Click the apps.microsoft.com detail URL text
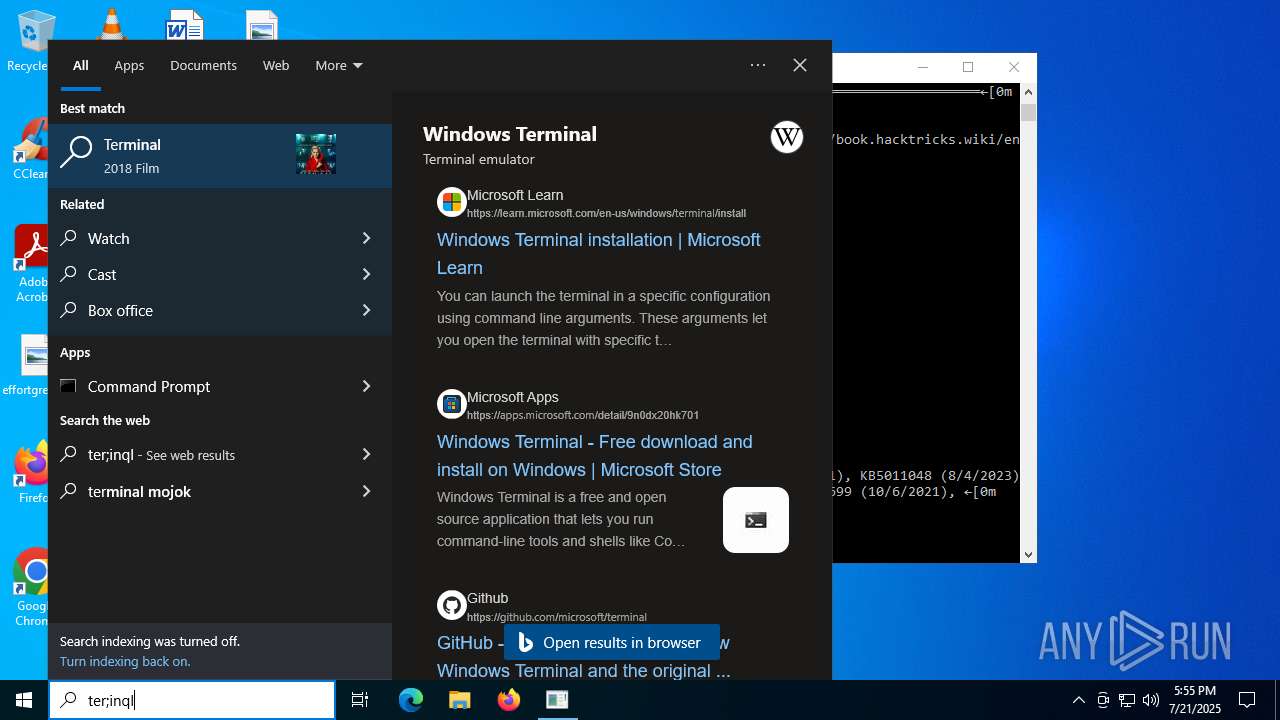This screenshot has width=1280, height=720. pos(583,415)
